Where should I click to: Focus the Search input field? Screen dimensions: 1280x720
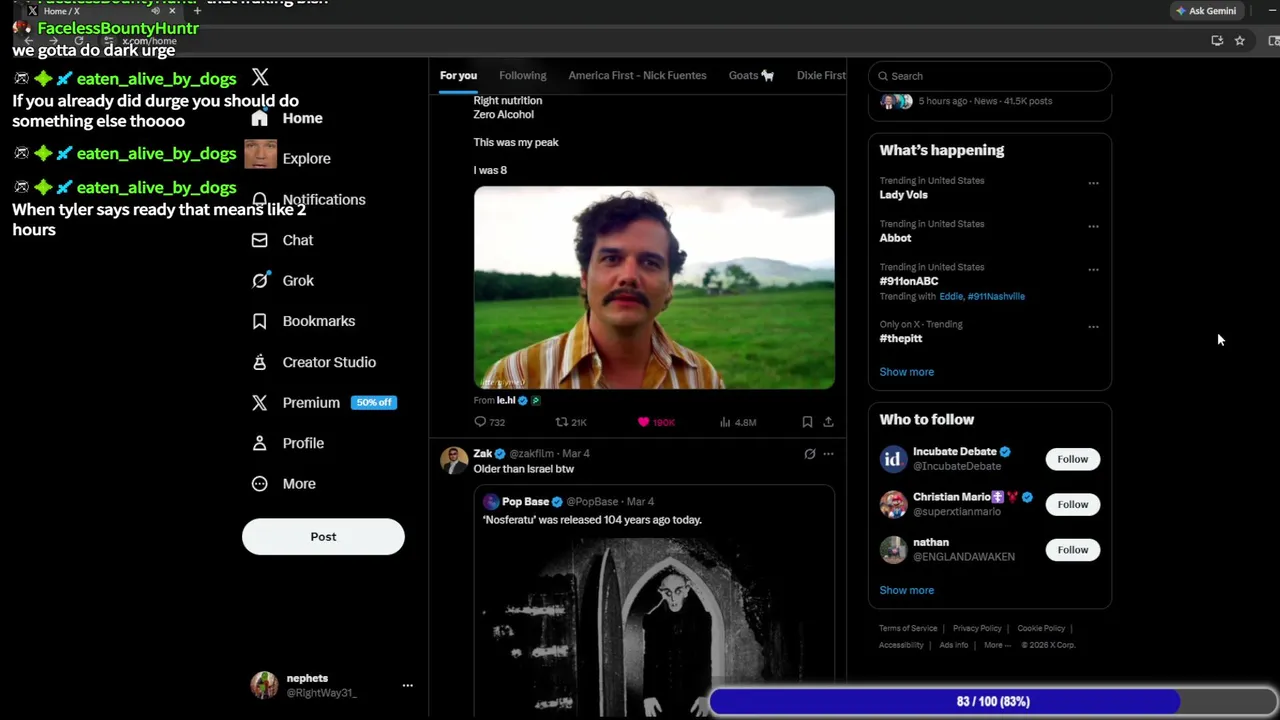click(x=990, y=76)
